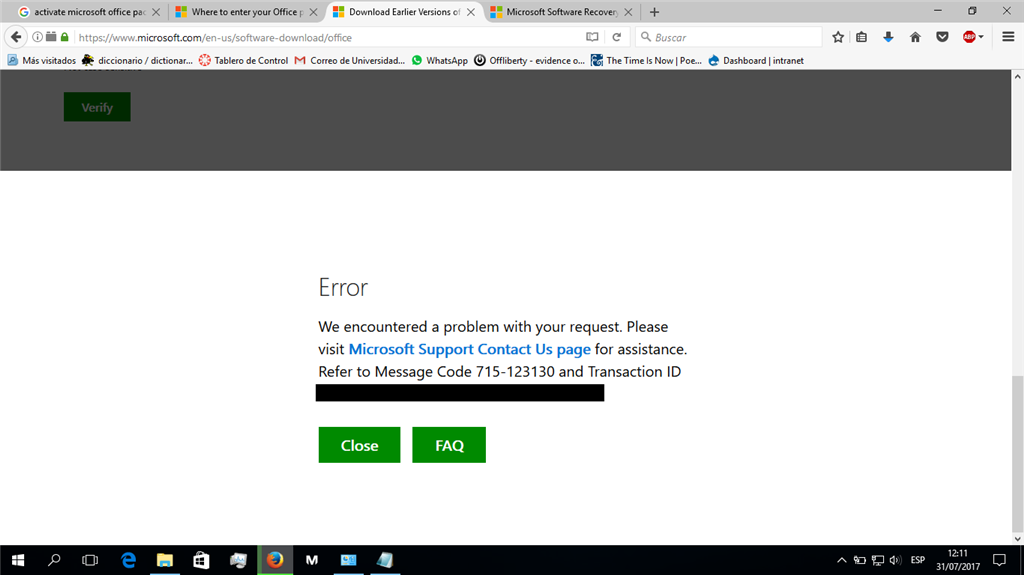Click text 'Refer to Message Code 715-123130'

(436, 372)
